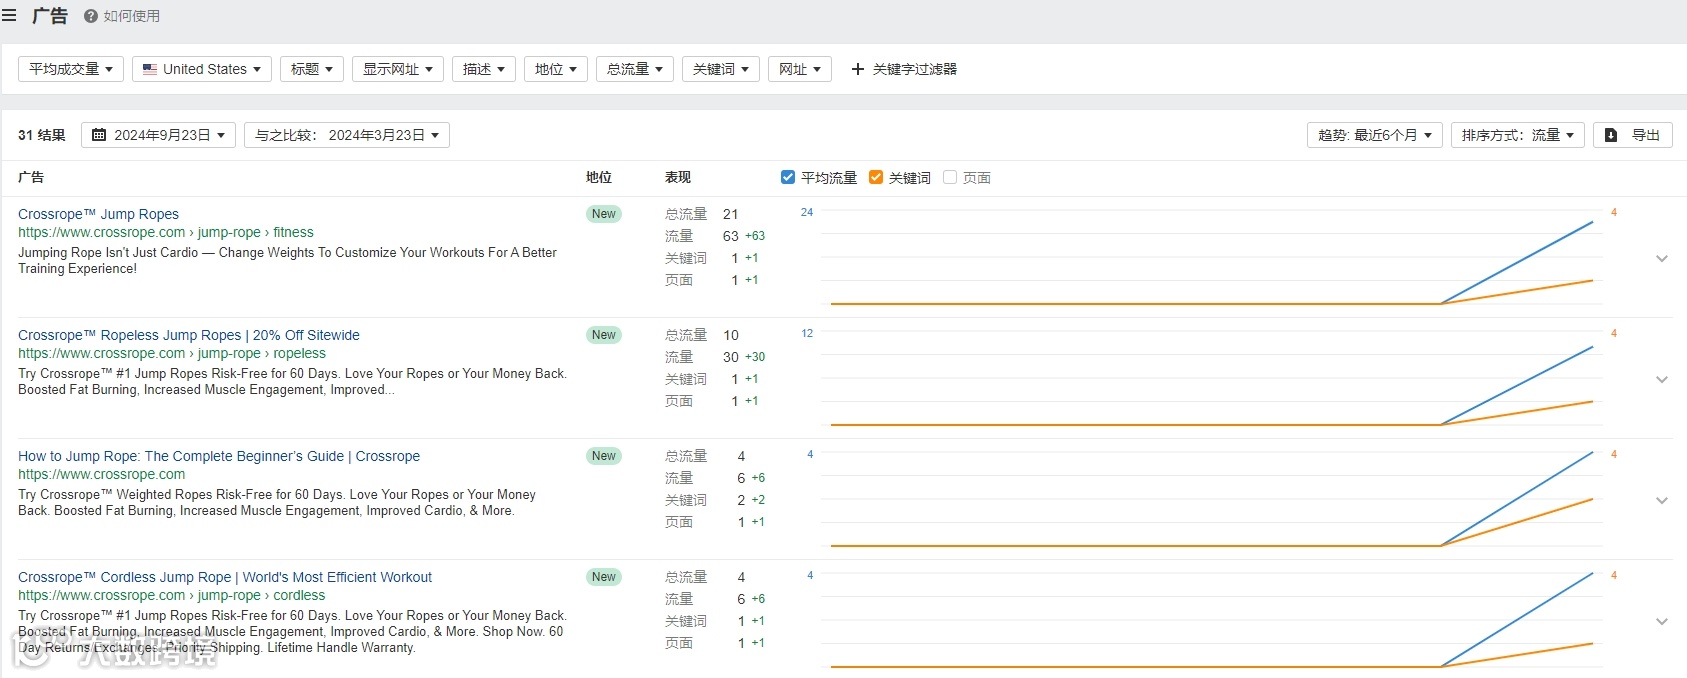1687x678 pixels.
Task: Click the +30 traffic change value
Action: 755,357
